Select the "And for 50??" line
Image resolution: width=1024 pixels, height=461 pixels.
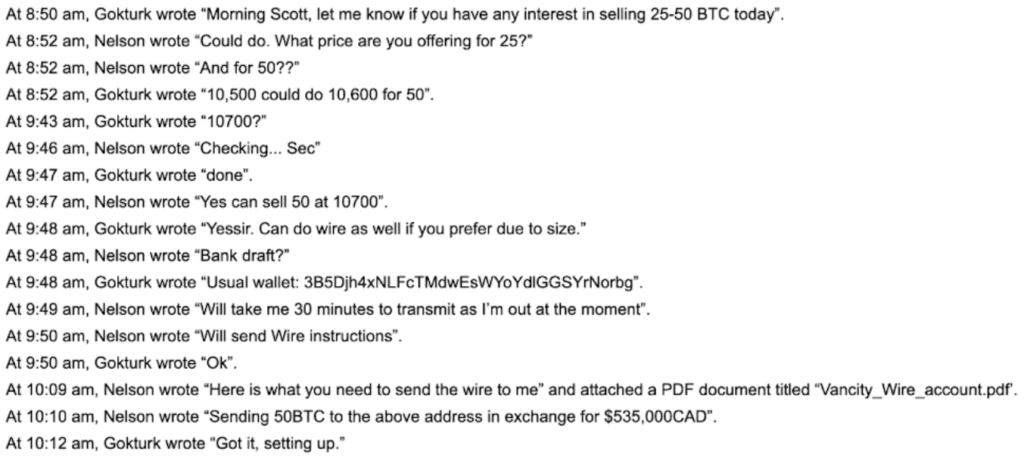pos(153,69)
